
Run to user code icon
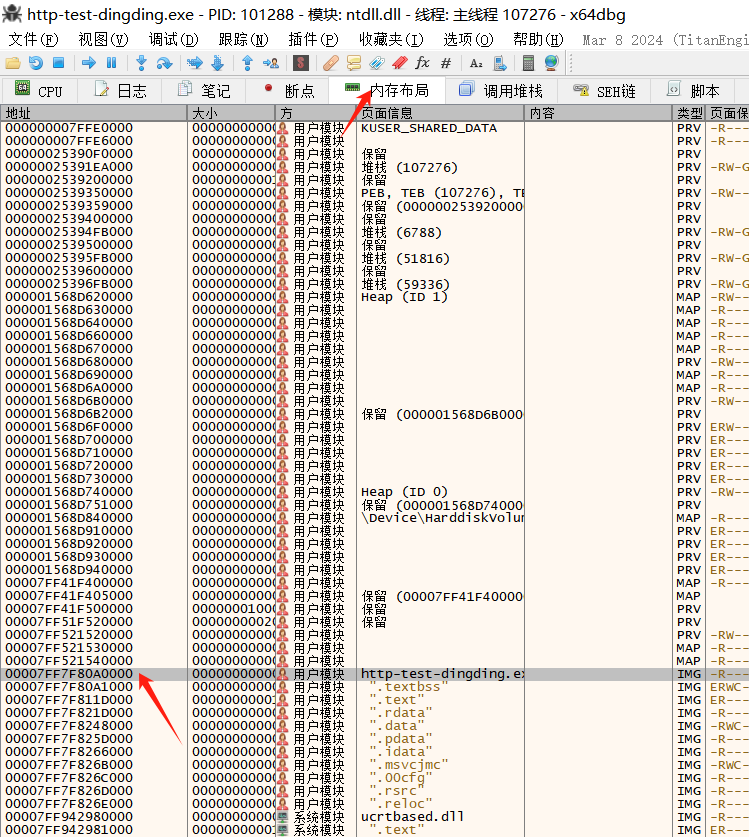click(x=271, y=63)
